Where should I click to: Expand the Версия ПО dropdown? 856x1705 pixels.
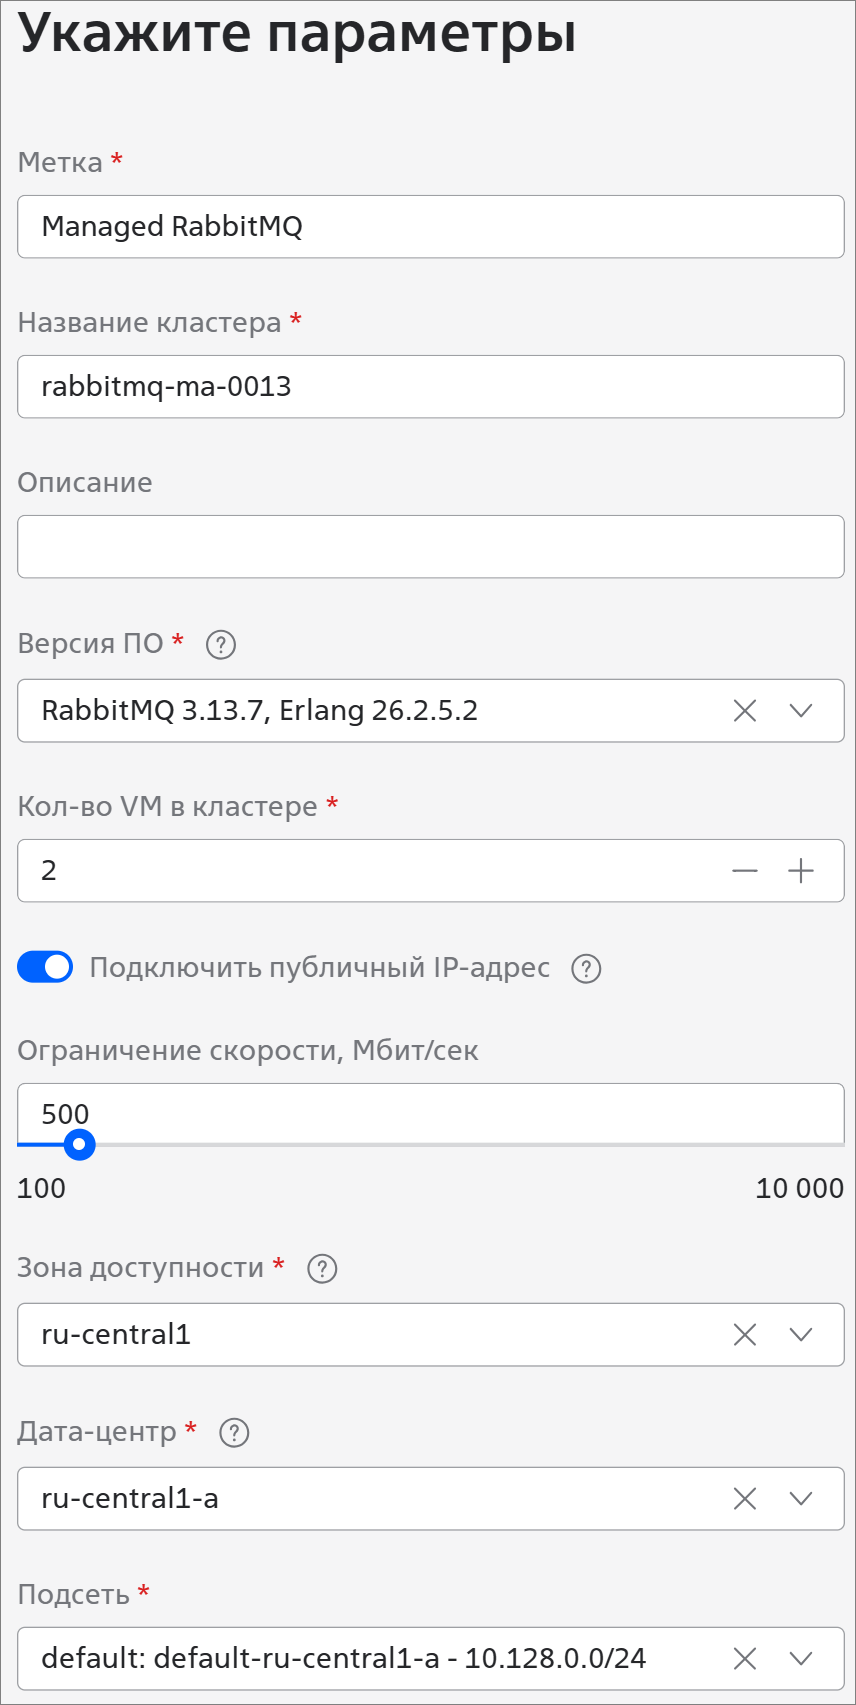tap(801, 711)
